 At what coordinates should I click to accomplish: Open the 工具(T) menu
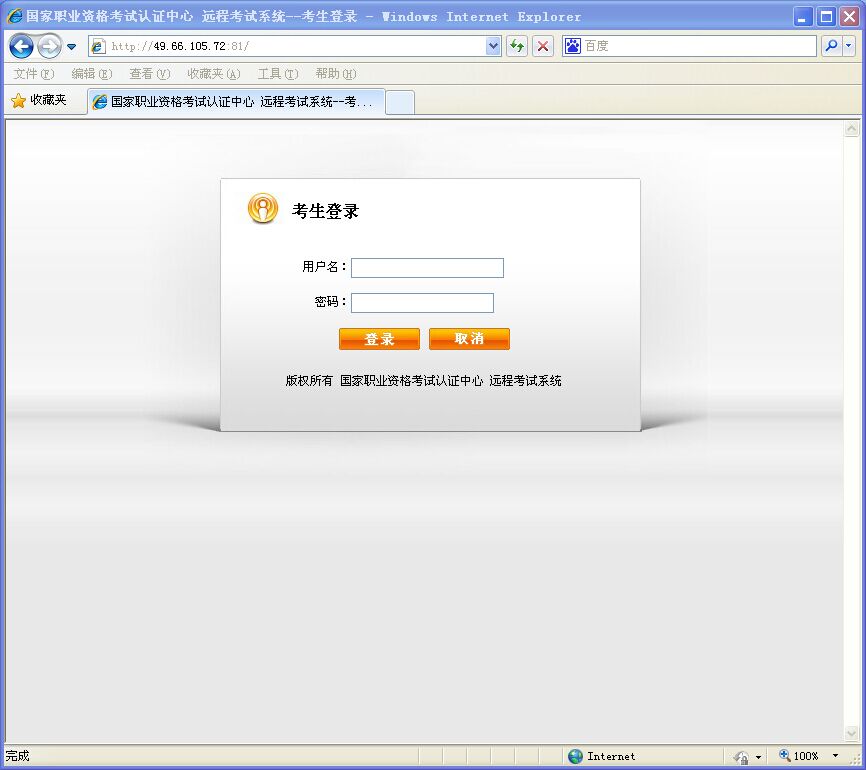[x=278, y=73]
